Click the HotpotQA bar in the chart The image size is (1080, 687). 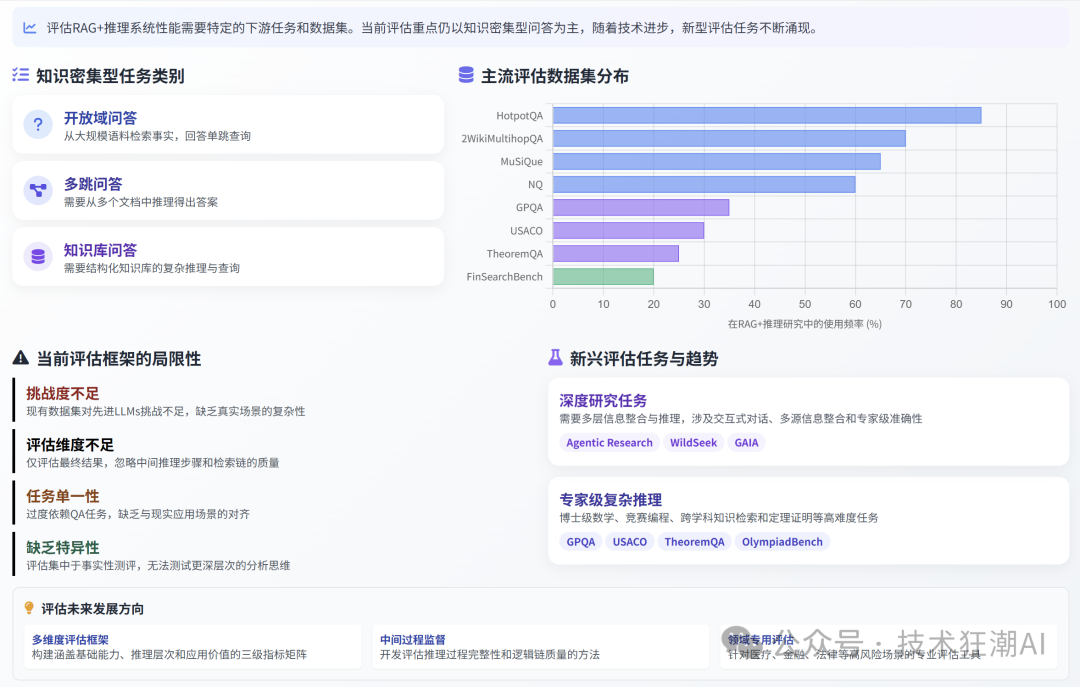[767, 116]
